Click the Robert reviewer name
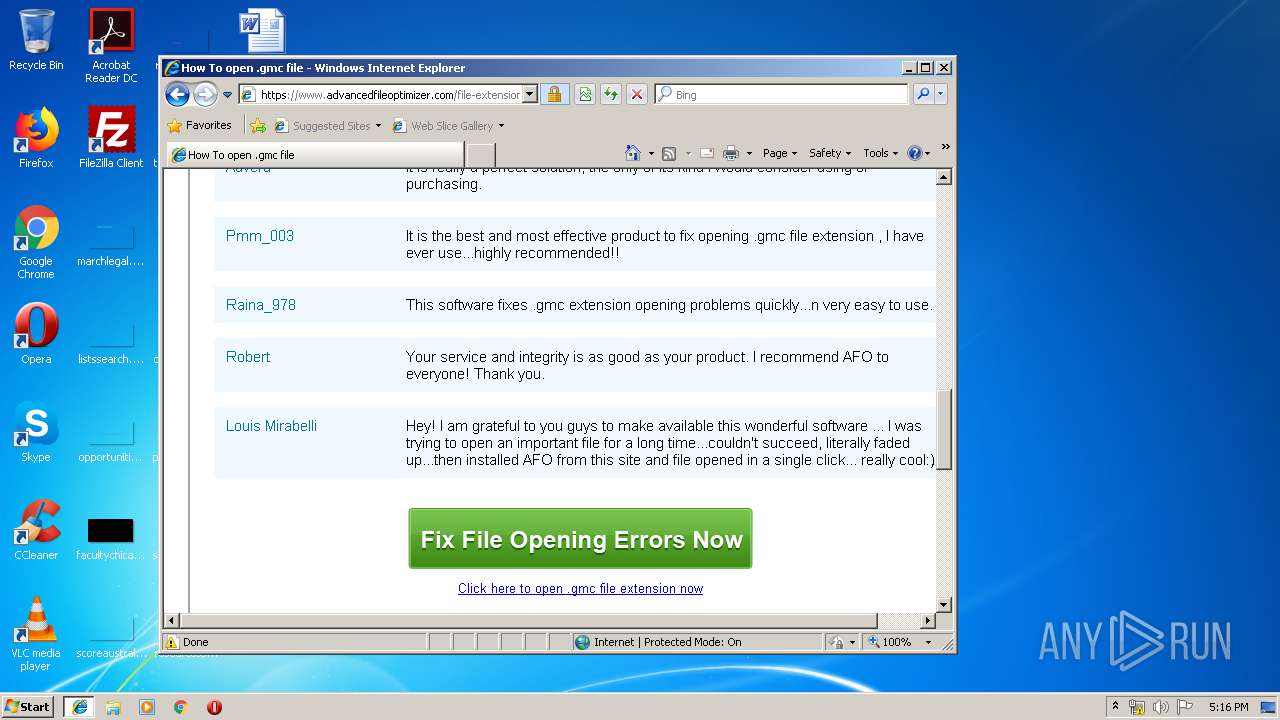Viewport: 1280px width, 720px height. 248,357
